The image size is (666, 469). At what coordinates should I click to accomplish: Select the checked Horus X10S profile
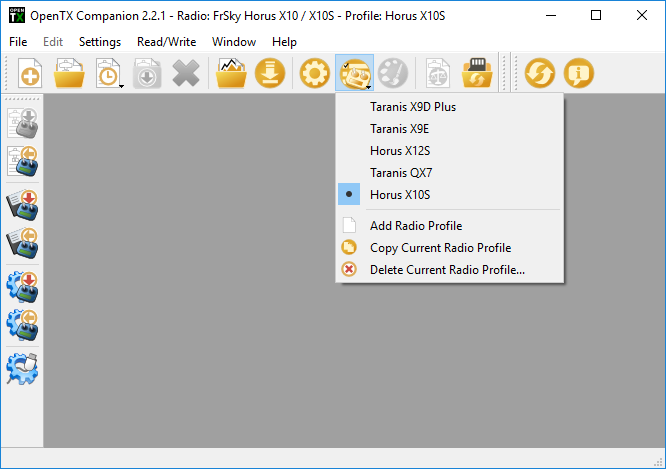449,195
